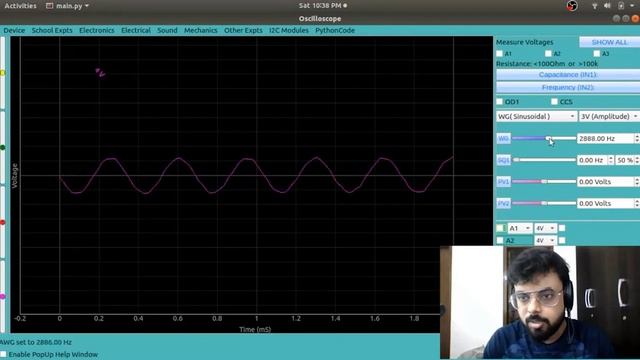Open the A1 channel source dropdown

pyautogui.click(x=520, y=228)
